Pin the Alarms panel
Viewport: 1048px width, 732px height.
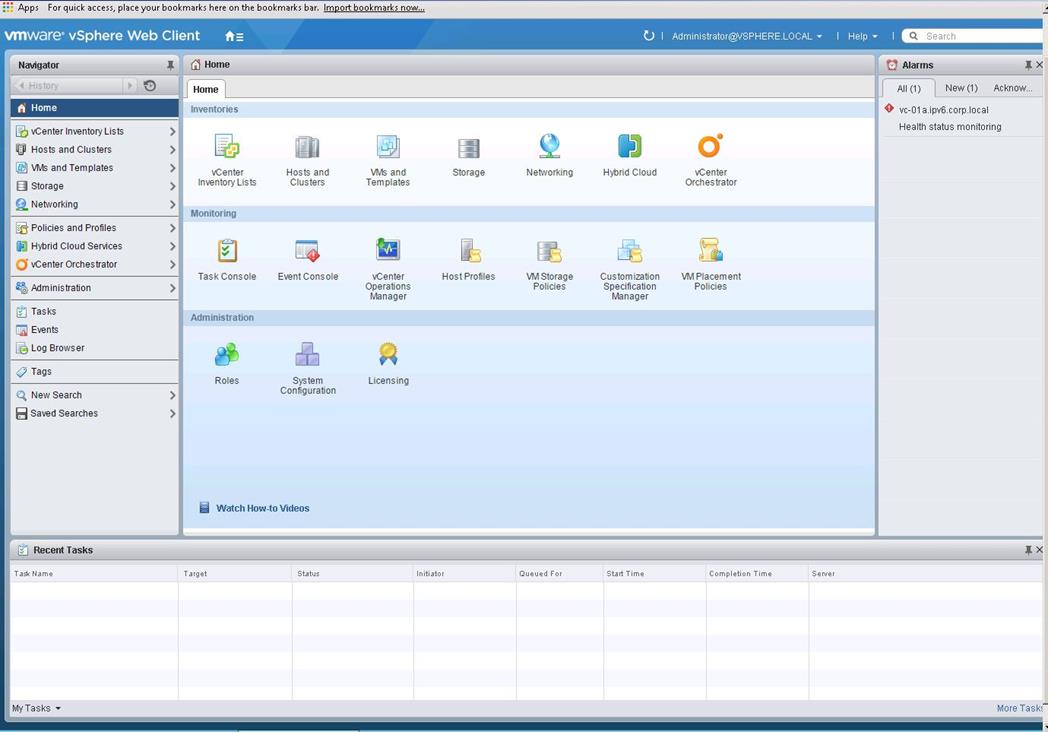[x=1028, y=65]
